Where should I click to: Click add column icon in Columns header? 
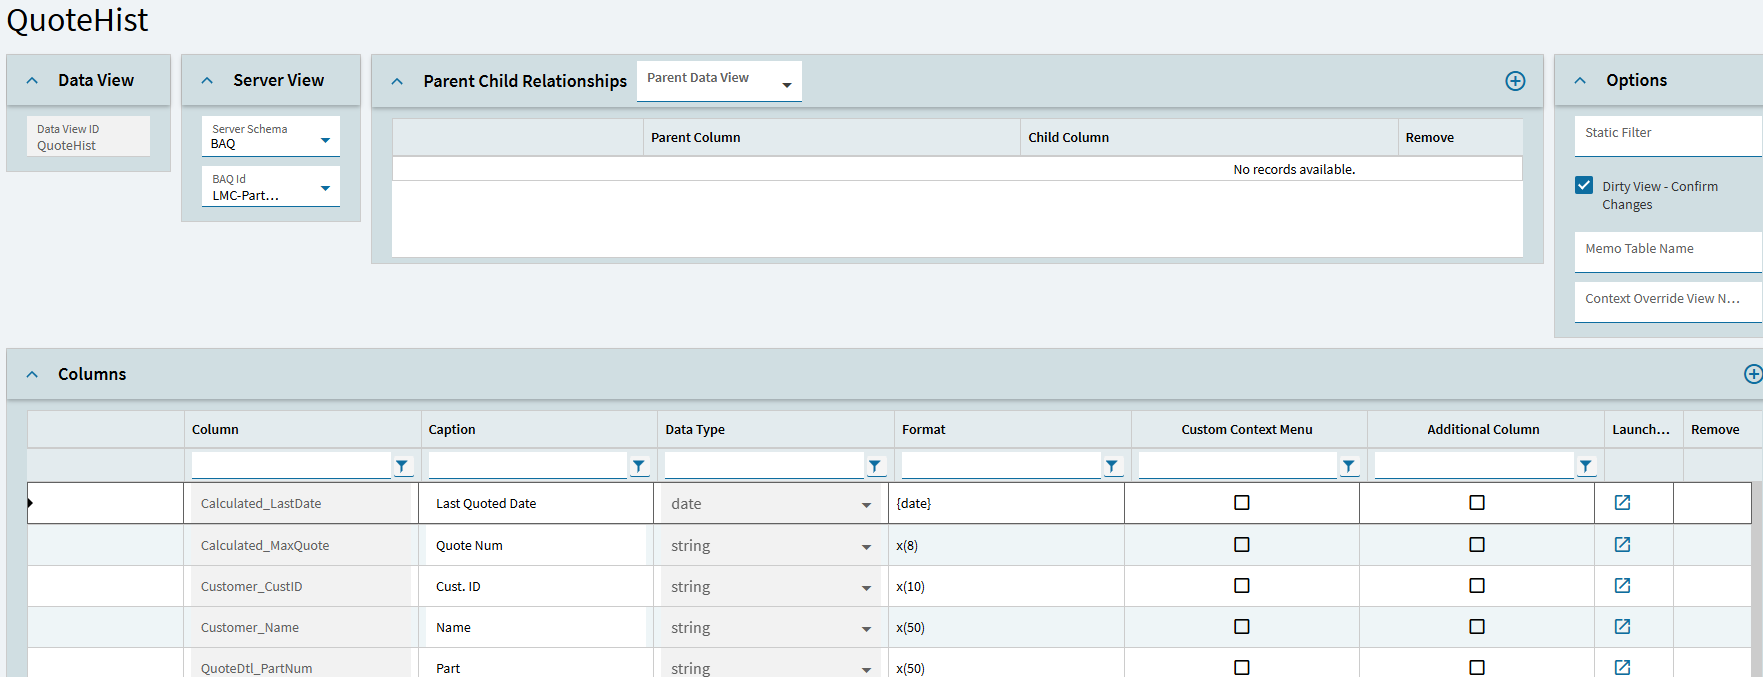(1752, 374)
